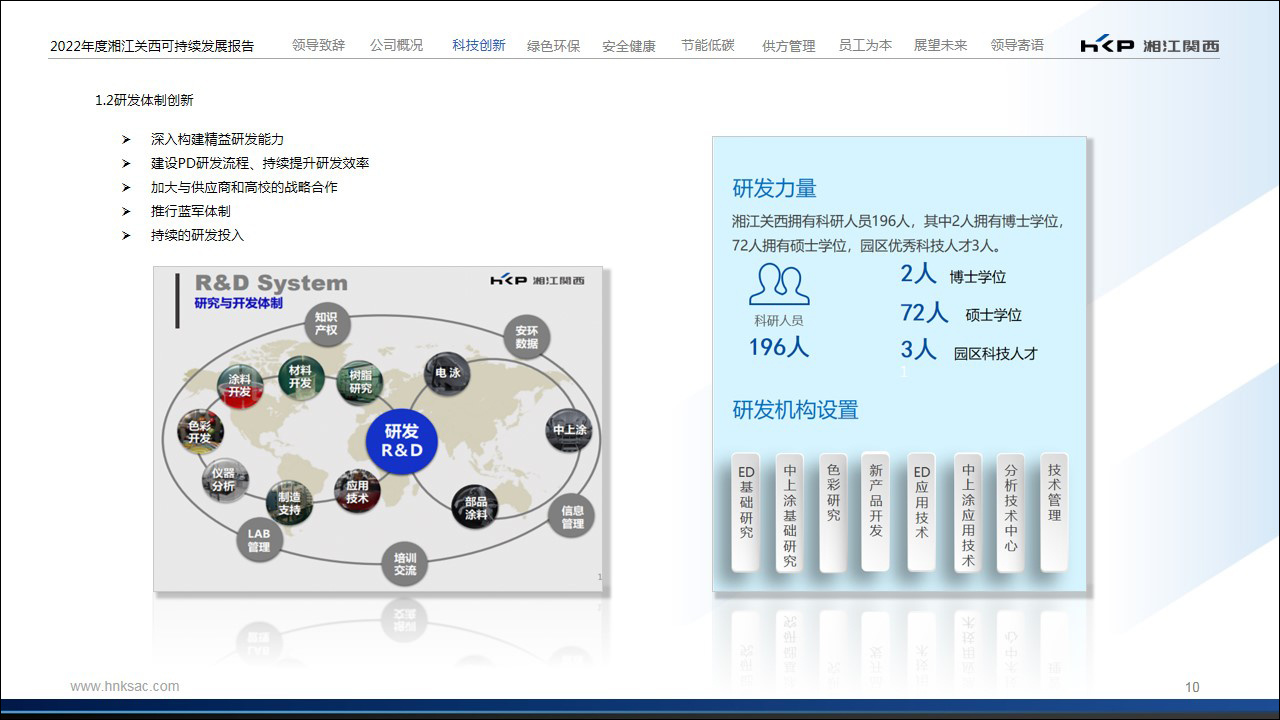Click the 研究与开发体制 subtitle
Viewport: 1280px width, 720px height.
[239, 302]
